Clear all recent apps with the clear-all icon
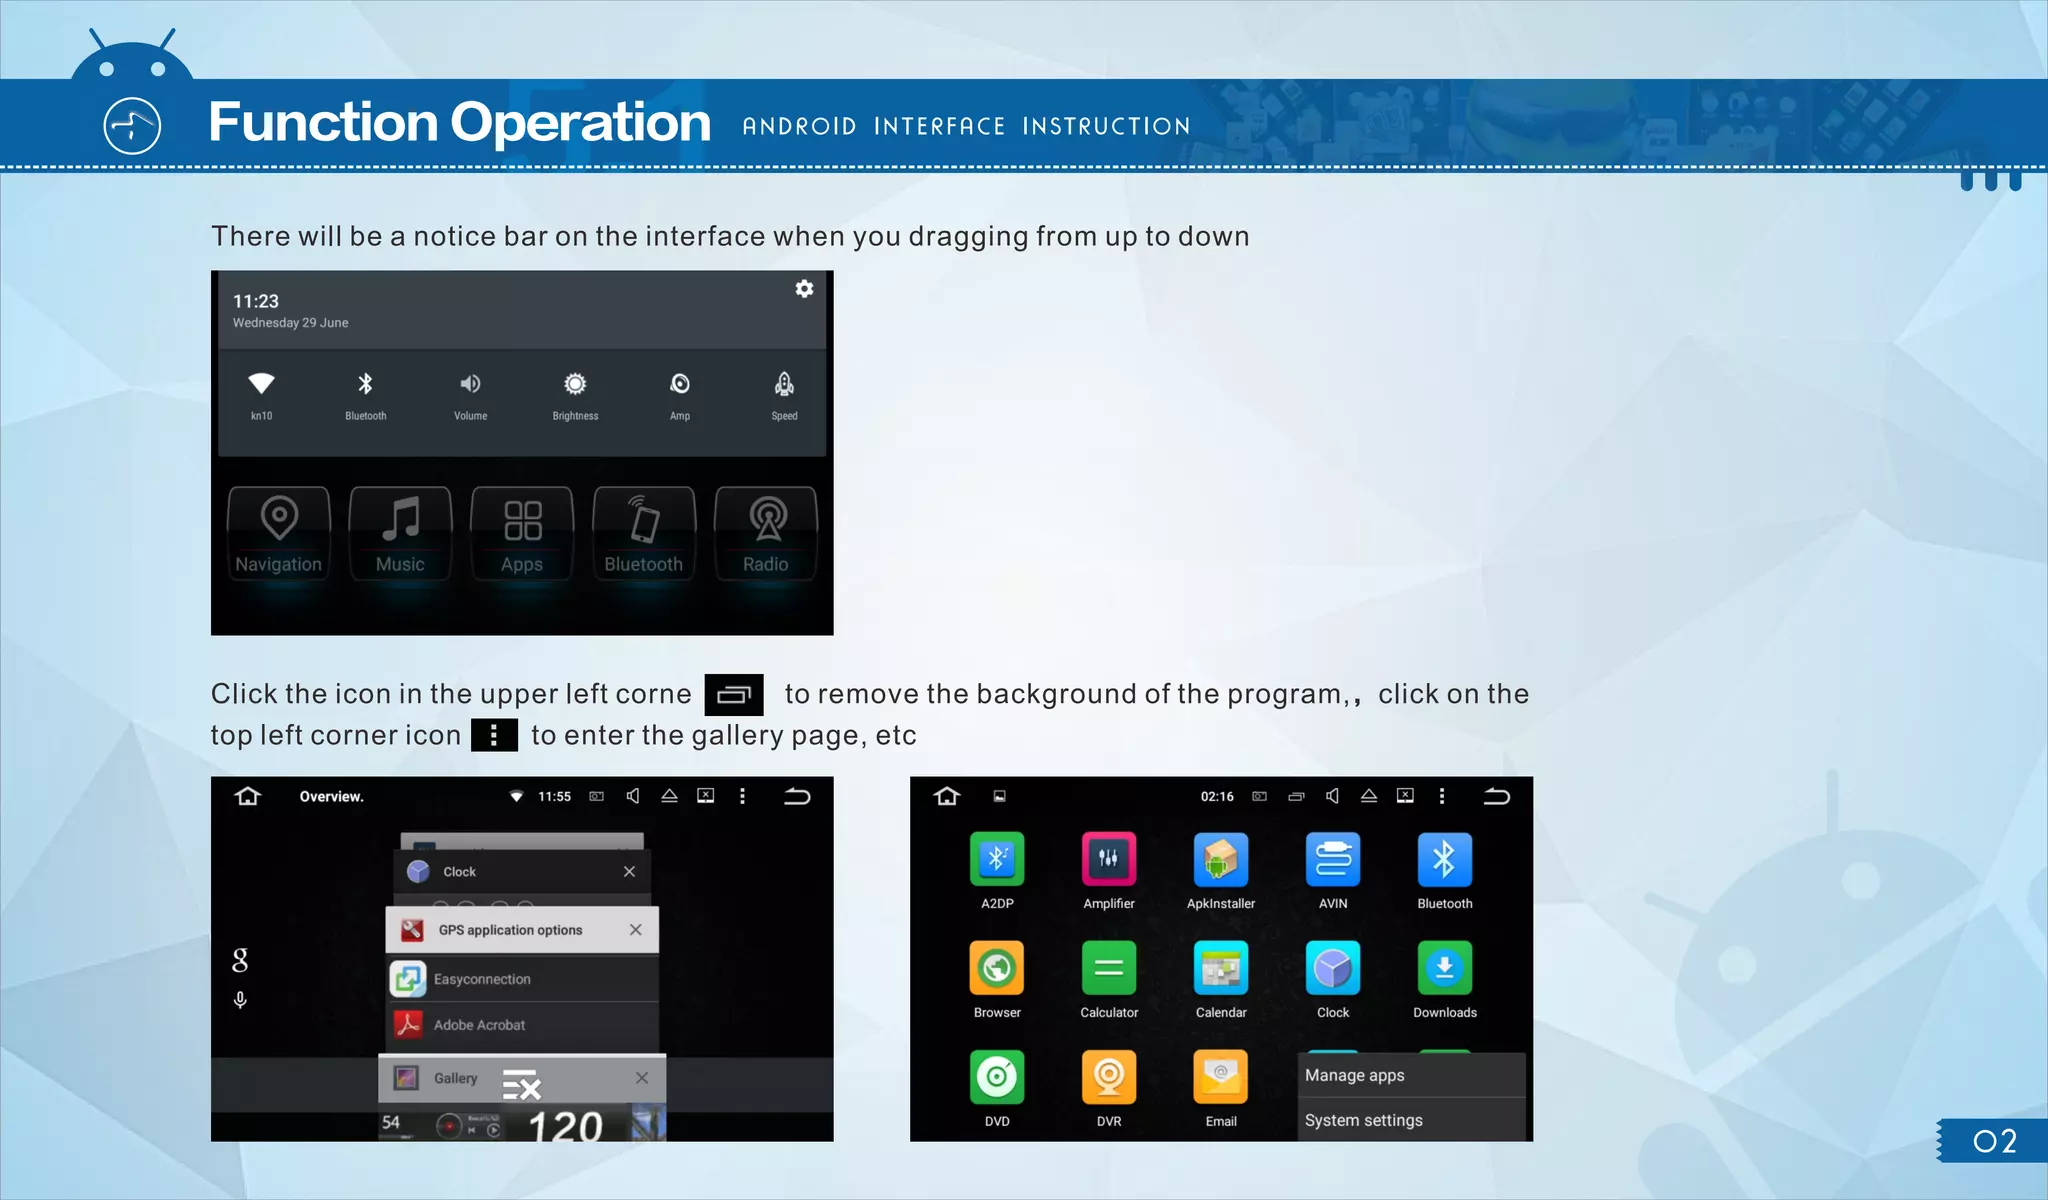 tap(521, 1085)
